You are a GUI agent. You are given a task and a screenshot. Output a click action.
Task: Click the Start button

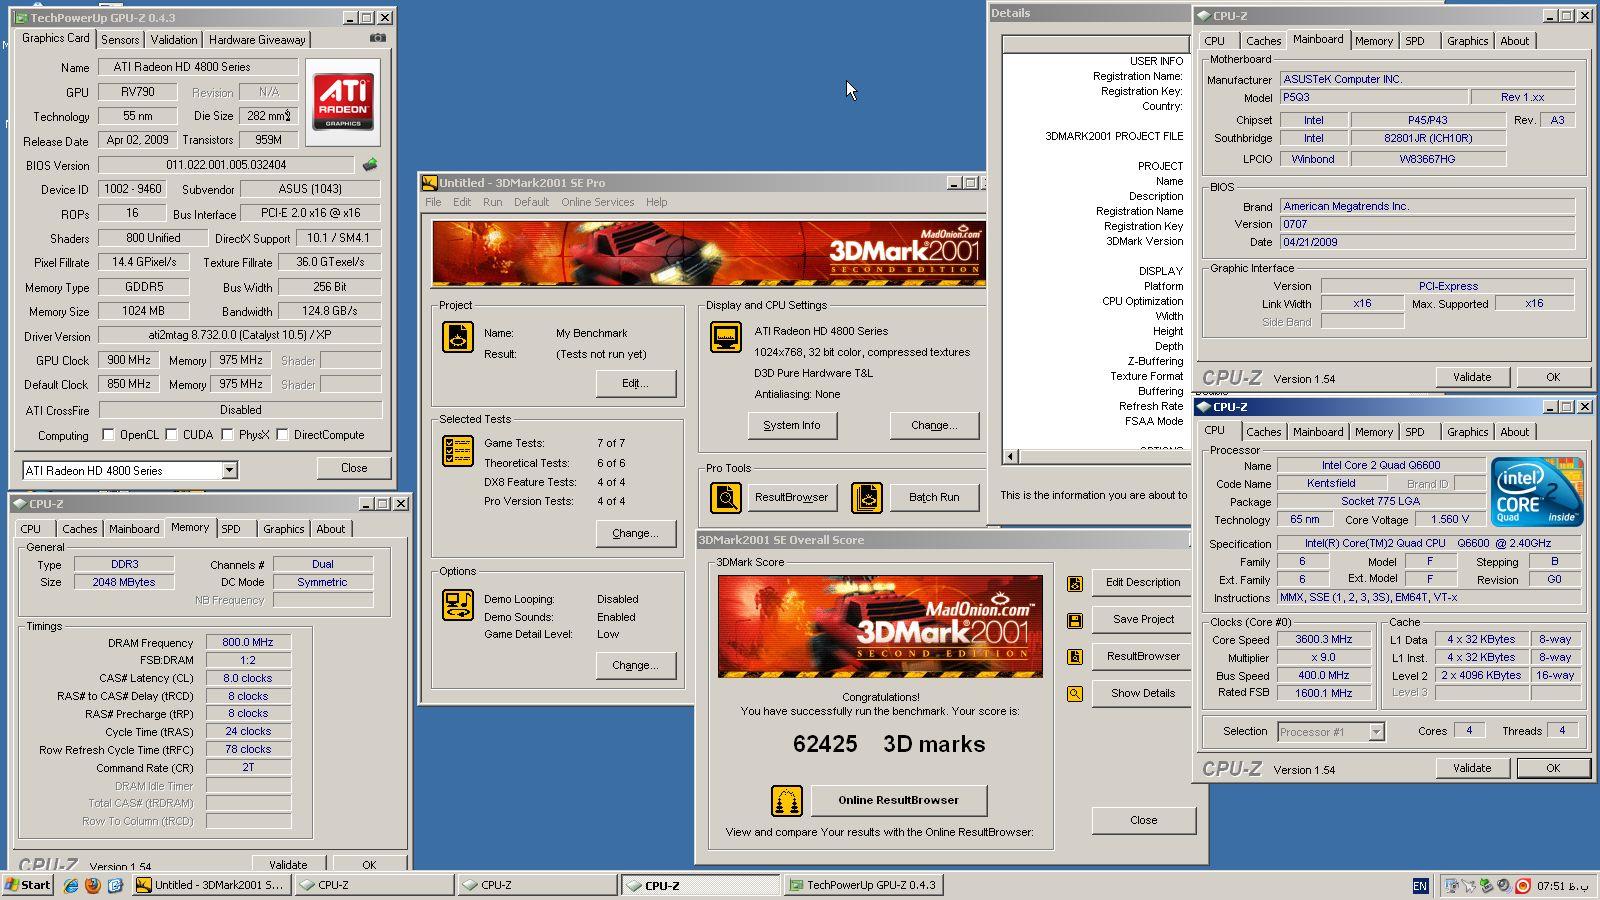28,885
